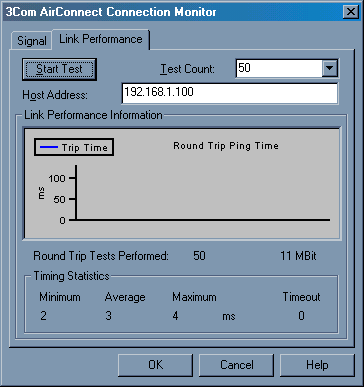This screenshot has width=364, height=387.
Task: Select the Link Performance tab
Action: (101, 39)
